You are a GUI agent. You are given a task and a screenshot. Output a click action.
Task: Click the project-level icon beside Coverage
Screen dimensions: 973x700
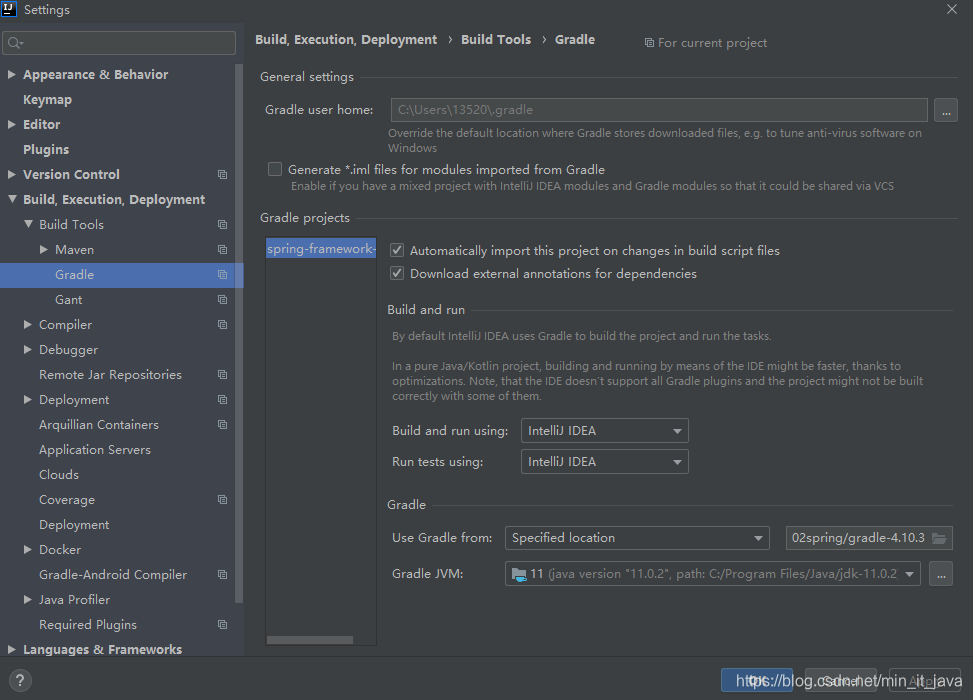pos(222,500)
